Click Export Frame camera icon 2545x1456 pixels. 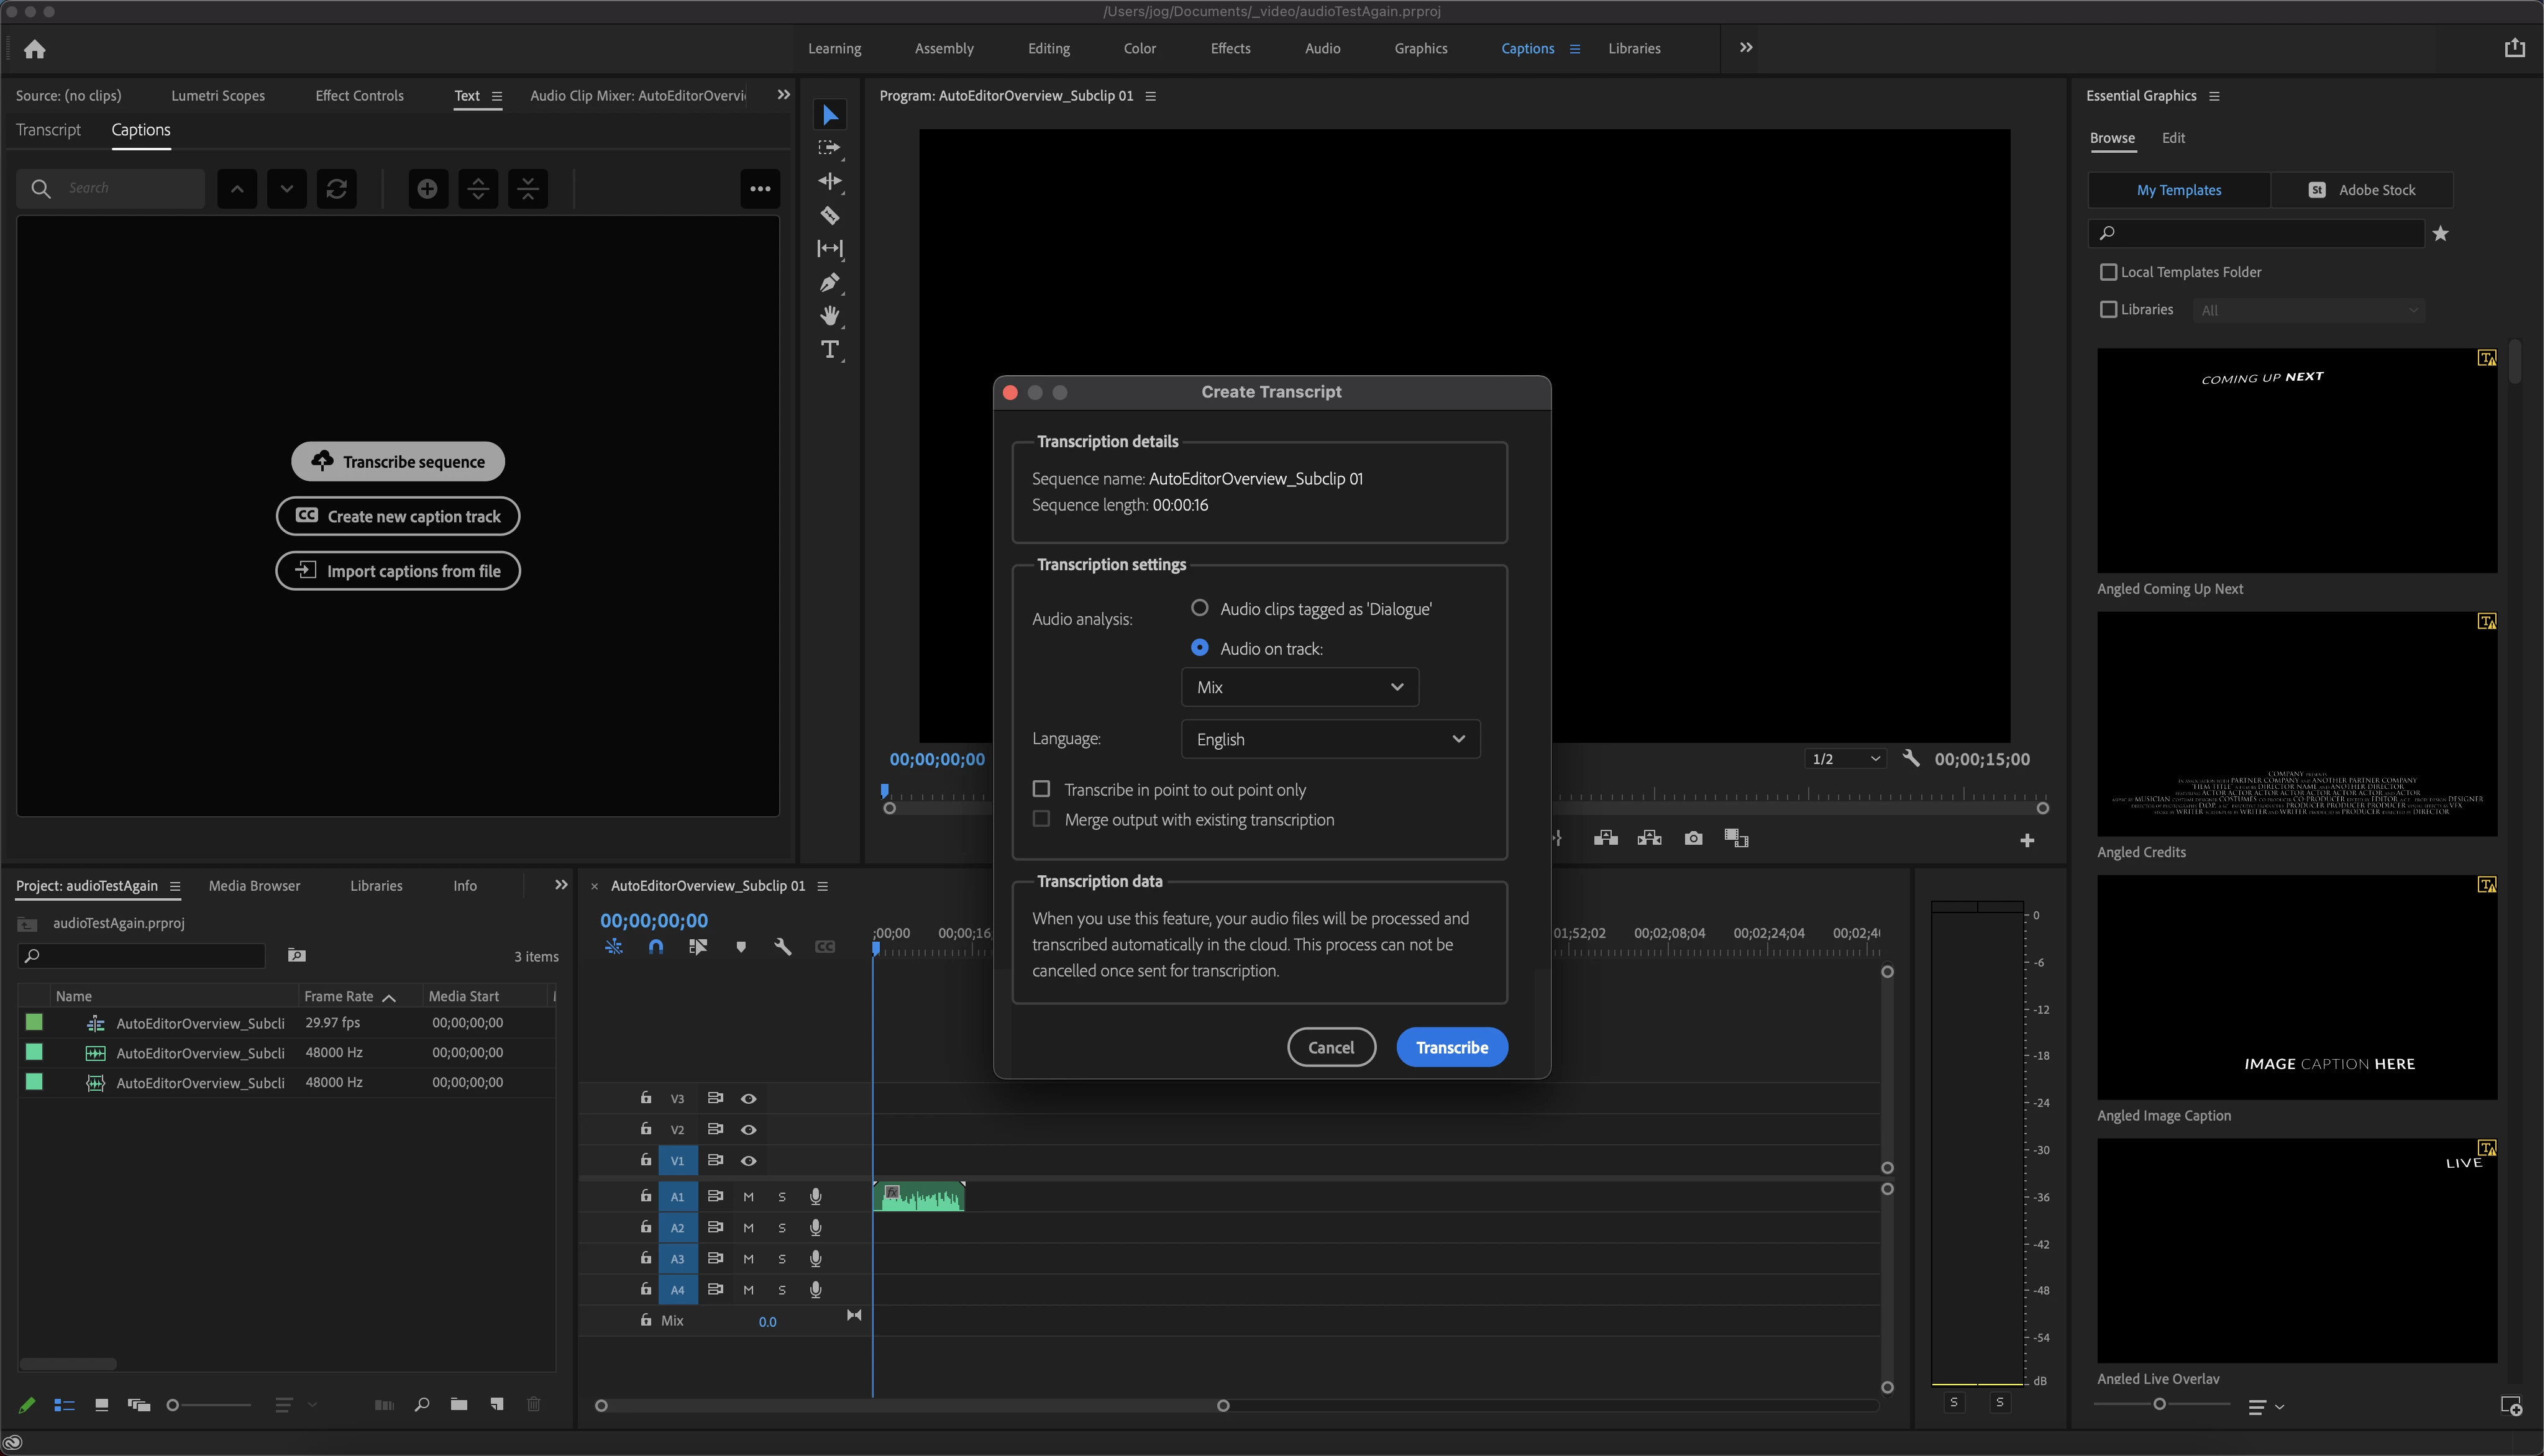[x=1692, y=838]
